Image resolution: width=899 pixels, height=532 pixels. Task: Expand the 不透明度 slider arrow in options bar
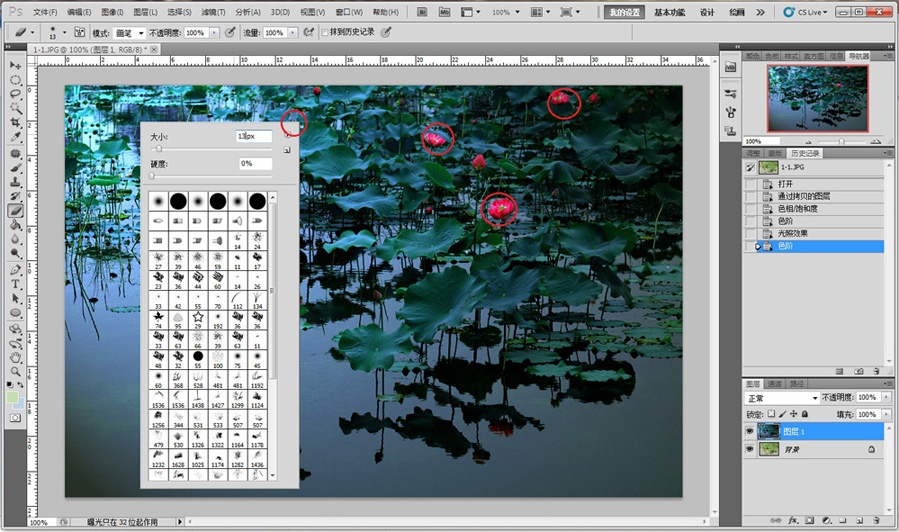tap(214, 33)
